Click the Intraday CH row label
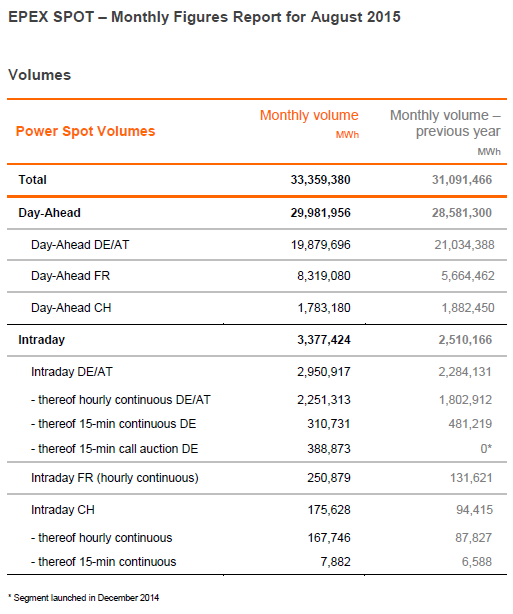Image resolution: width=513 pixels, height=614 pixels. (63, 510)
